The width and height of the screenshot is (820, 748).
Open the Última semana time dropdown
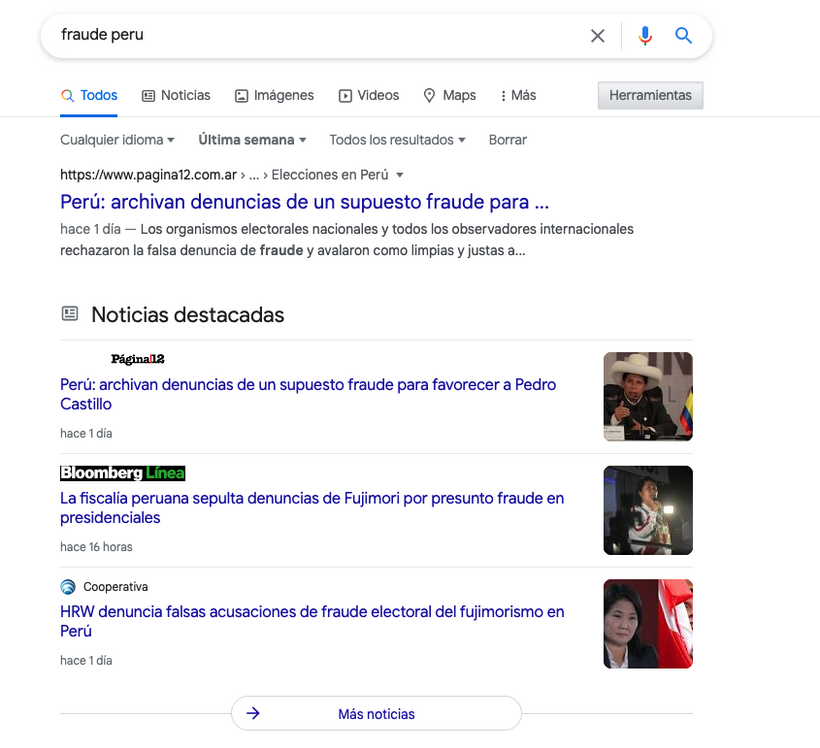(x=252, y=140)
